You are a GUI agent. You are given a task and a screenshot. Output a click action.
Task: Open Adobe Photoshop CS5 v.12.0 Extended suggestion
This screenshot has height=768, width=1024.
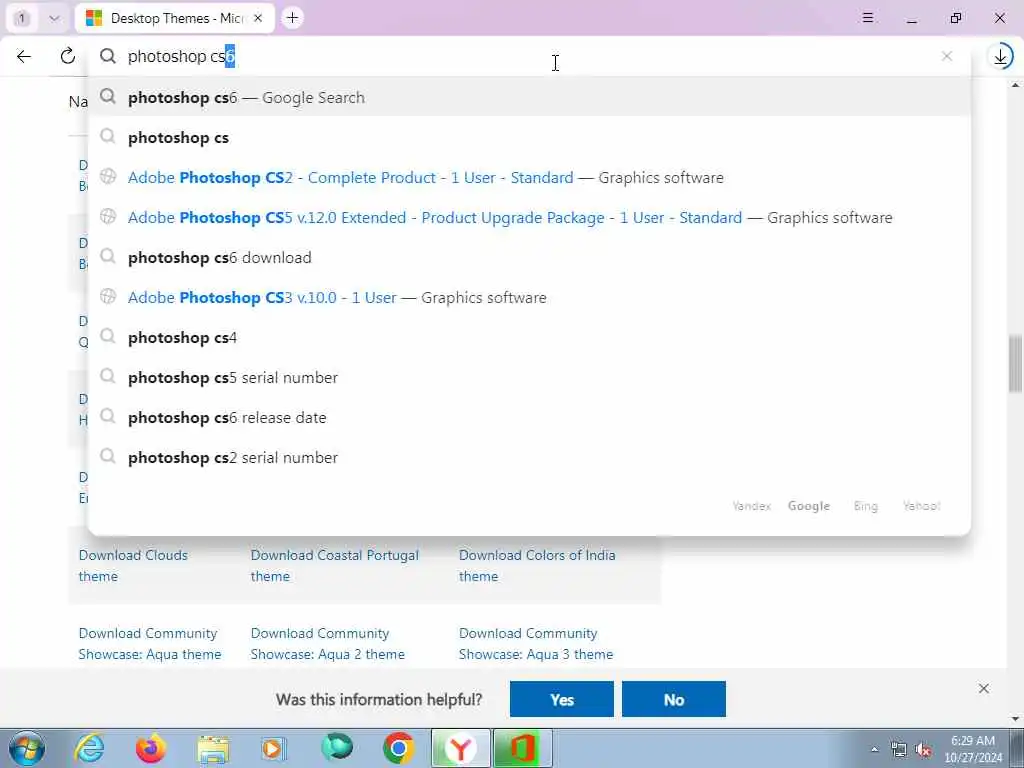point(529,217)
